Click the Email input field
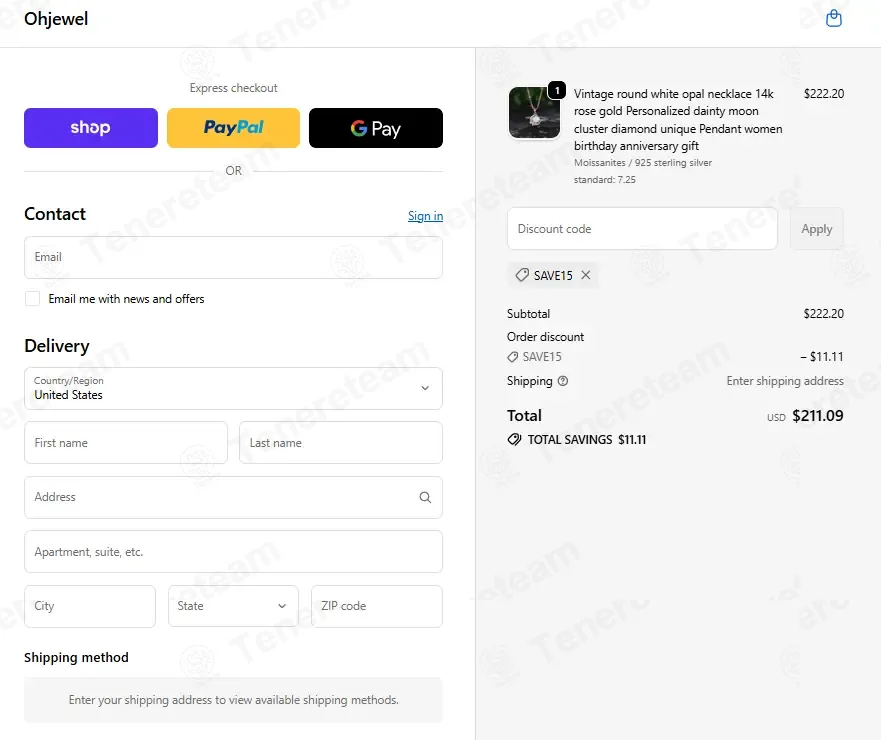Viewport: 881px width, 740px height. click(x=233, y=257)
